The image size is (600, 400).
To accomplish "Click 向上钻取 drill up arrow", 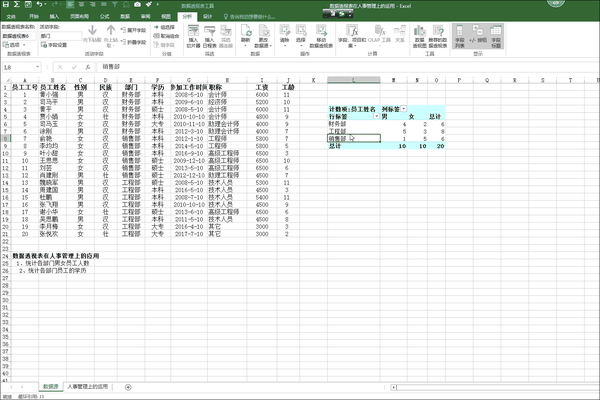I will point(111,36).
